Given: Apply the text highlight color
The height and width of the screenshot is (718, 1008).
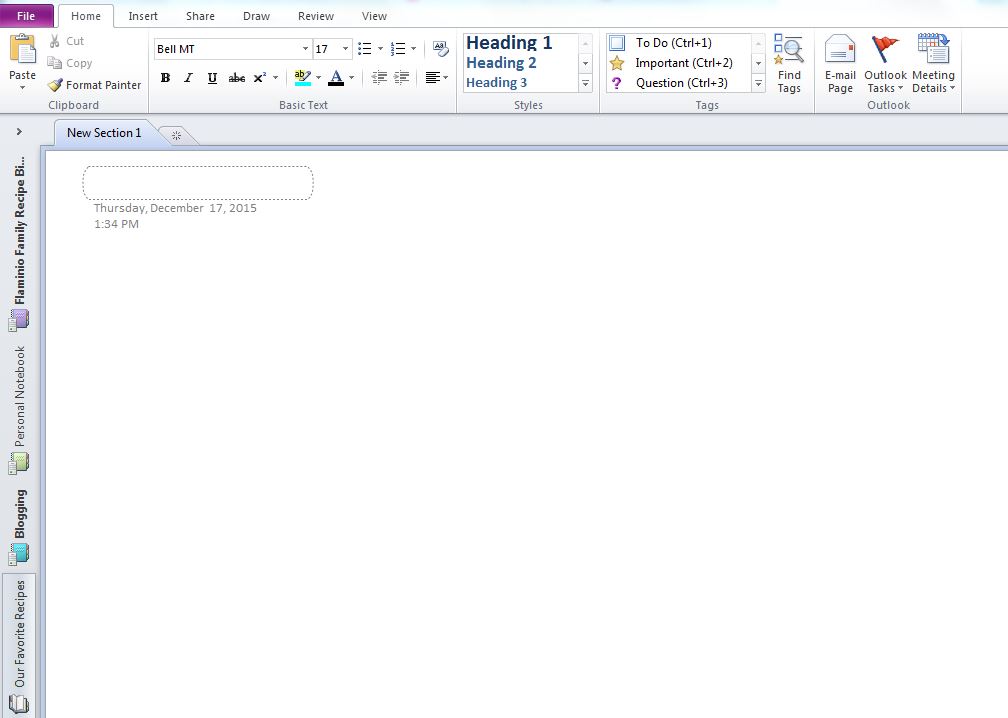Looking at the screenshot, I should pos(302,78).
